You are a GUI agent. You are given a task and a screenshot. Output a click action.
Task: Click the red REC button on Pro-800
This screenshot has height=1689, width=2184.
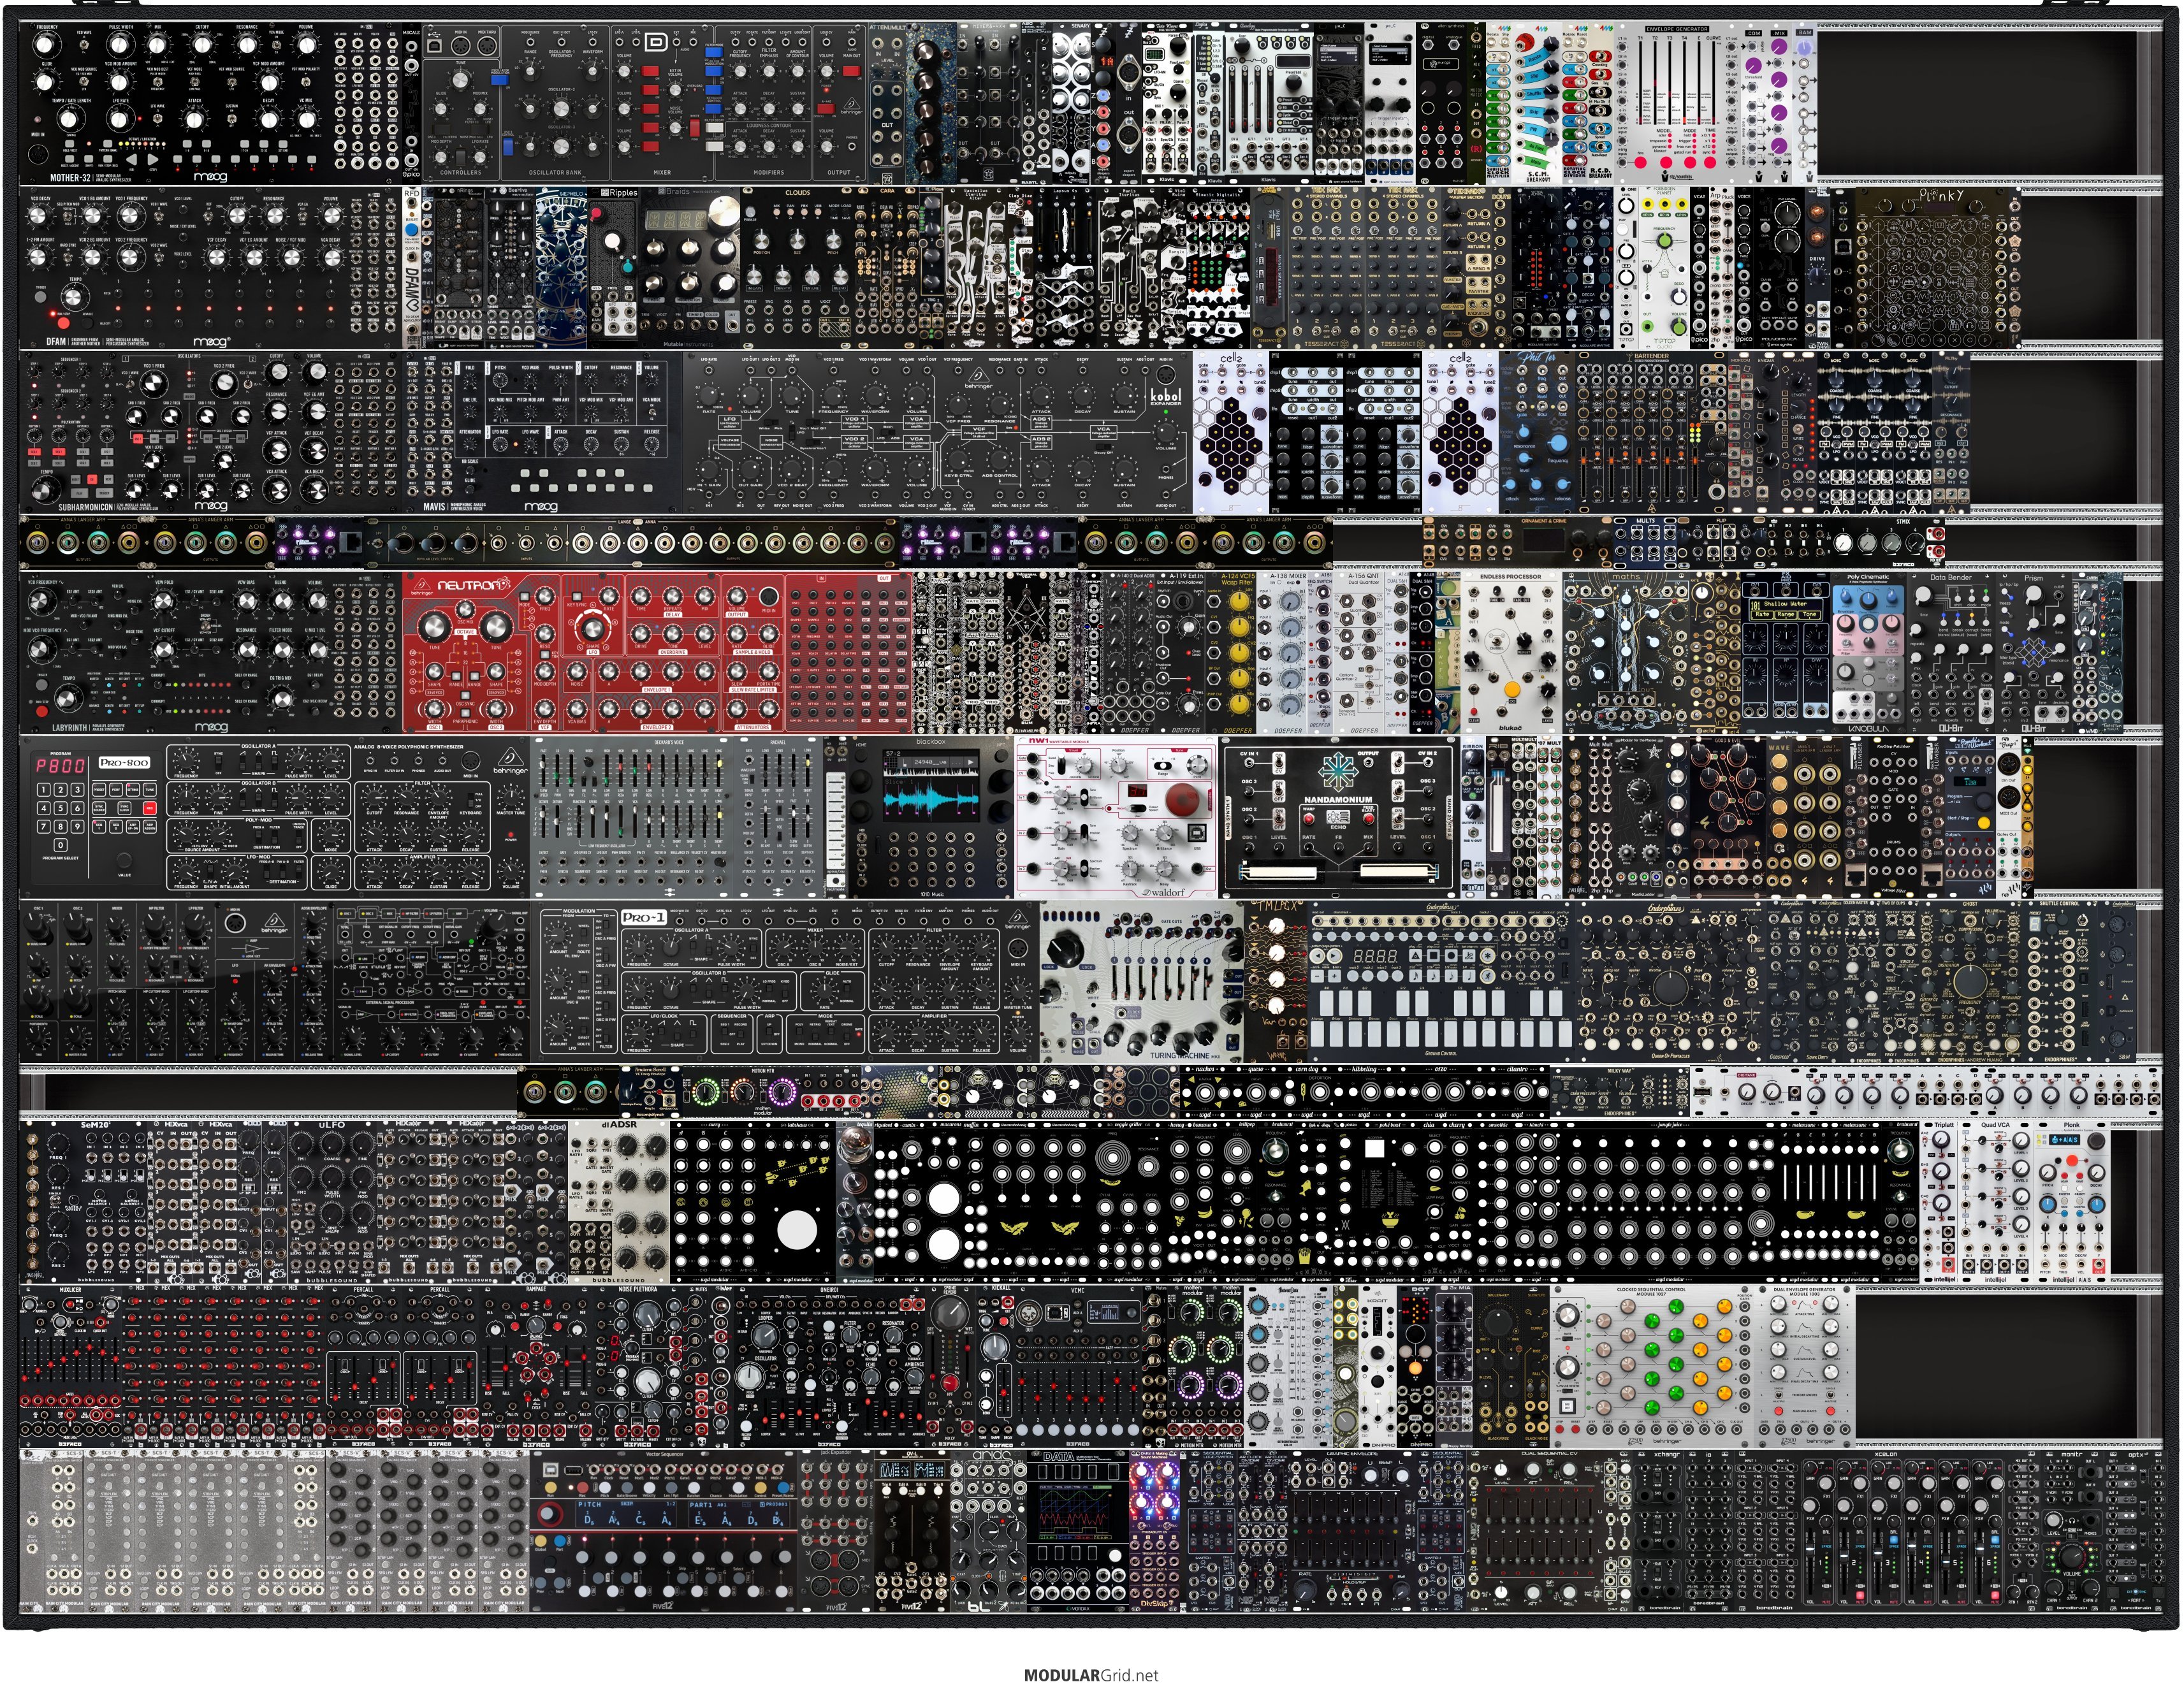pyautogui.click(x=149, y=808)
